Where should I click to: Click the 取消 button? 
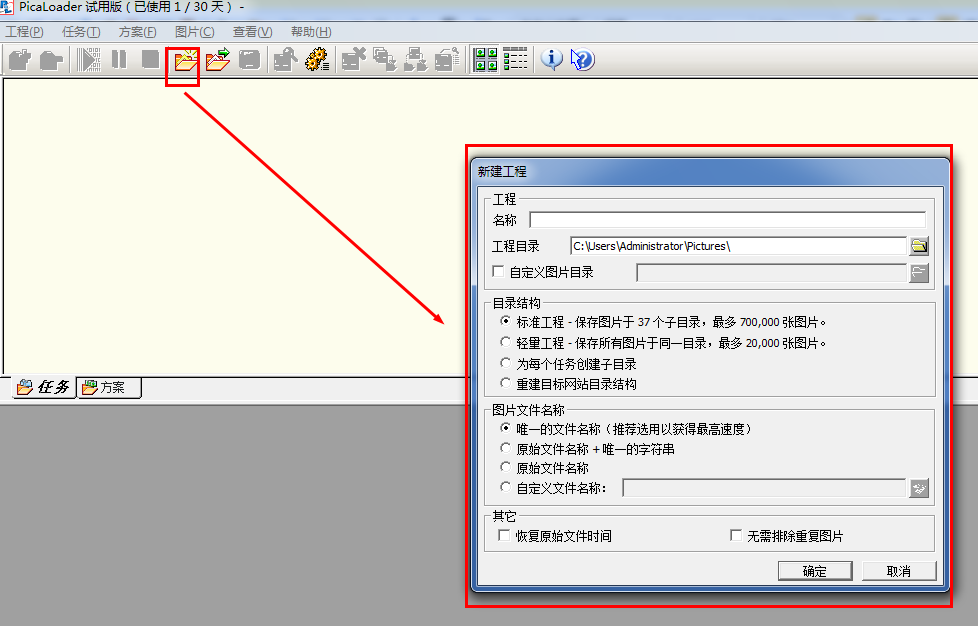click(x=899, y=571)
